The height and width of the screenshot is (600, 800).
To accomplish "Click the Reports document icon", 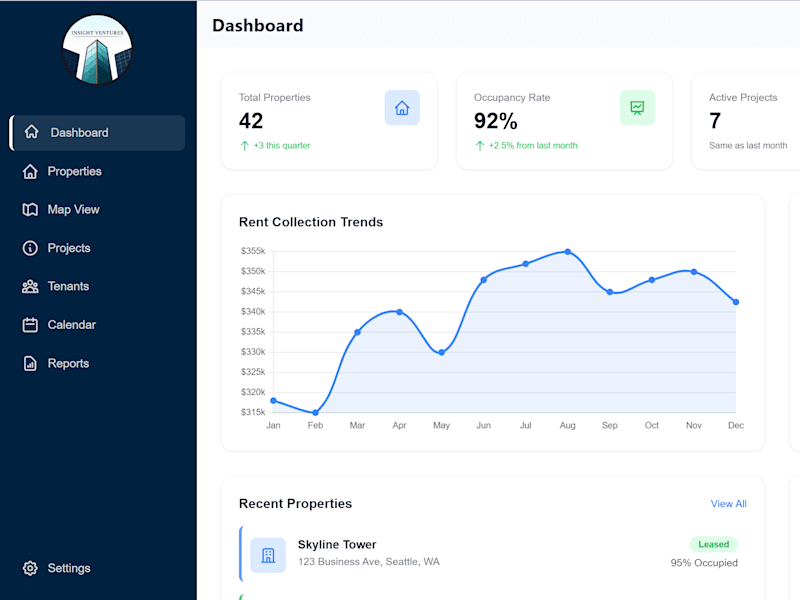I will [30, 363].
